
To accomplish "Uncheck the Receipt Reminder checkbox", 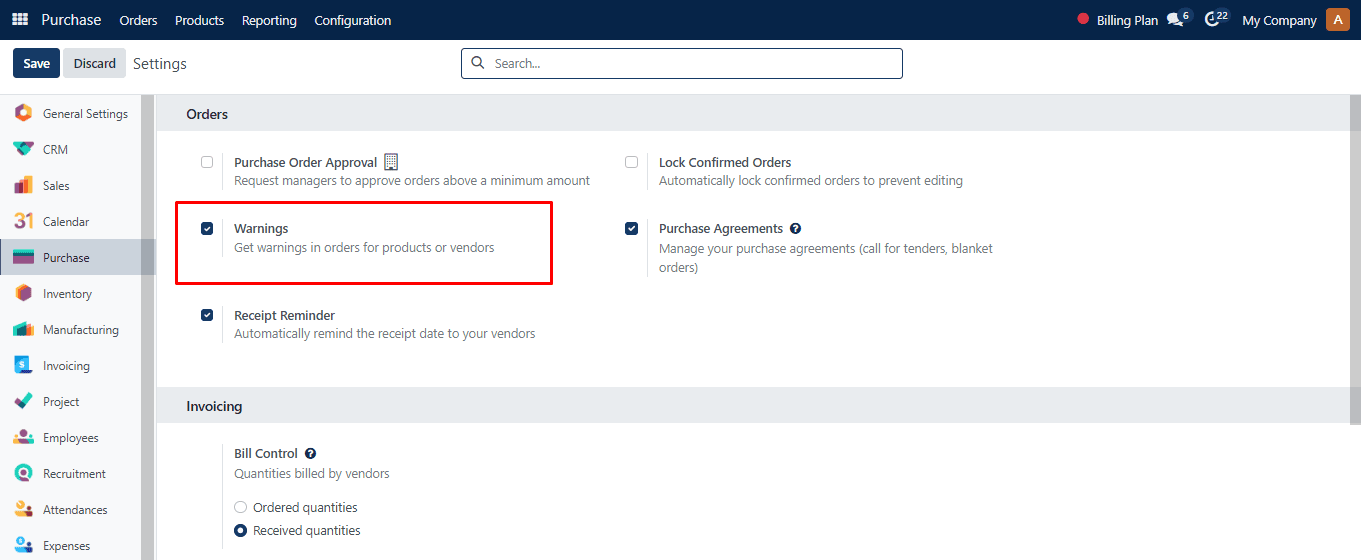I will point(207,315).
